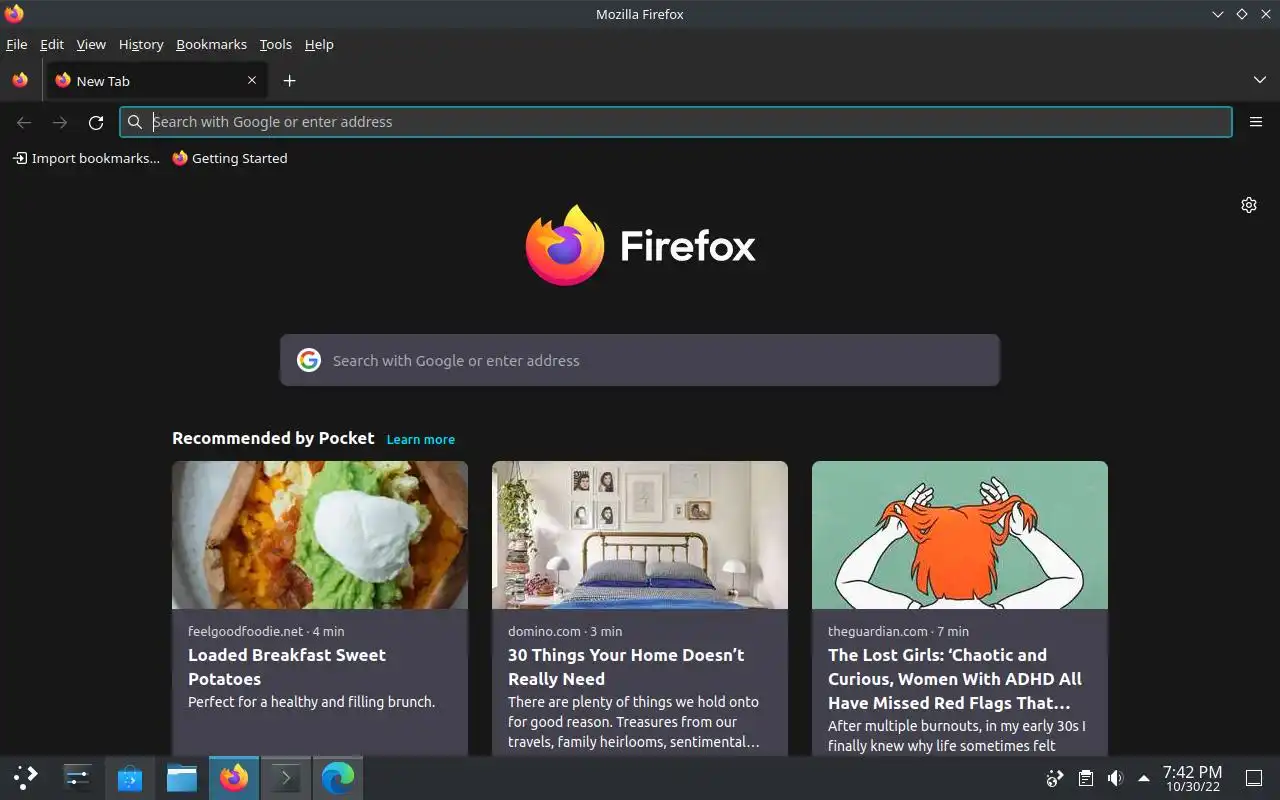Open Konsole terminal from taskbar
This screenshot has height=800, width=1280.
click(286, 777)
